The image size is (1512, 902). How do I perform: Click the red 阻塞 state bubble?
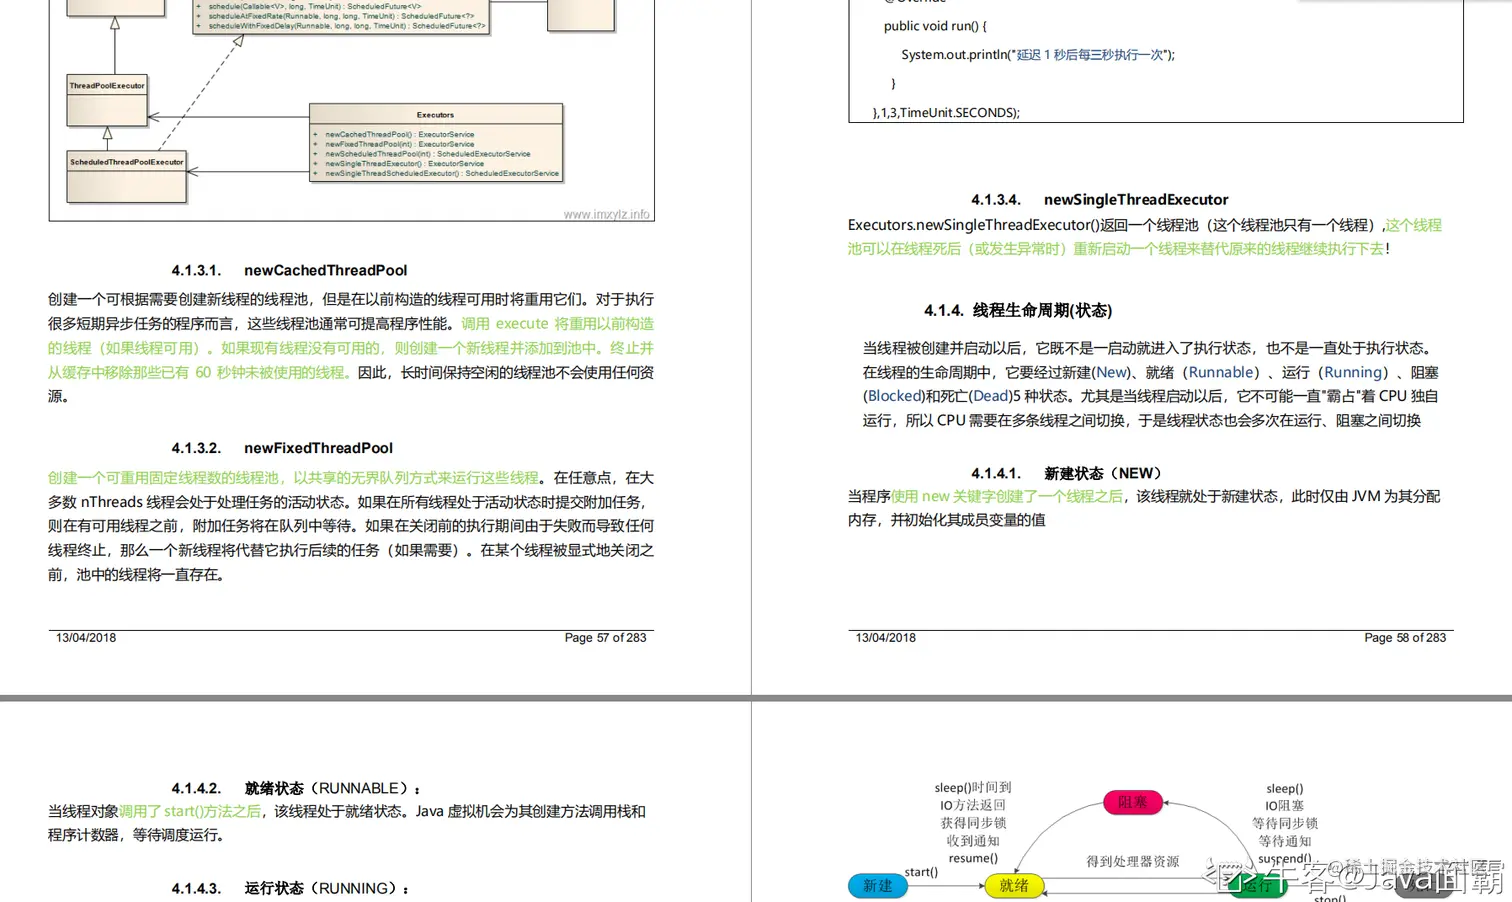1132,801
